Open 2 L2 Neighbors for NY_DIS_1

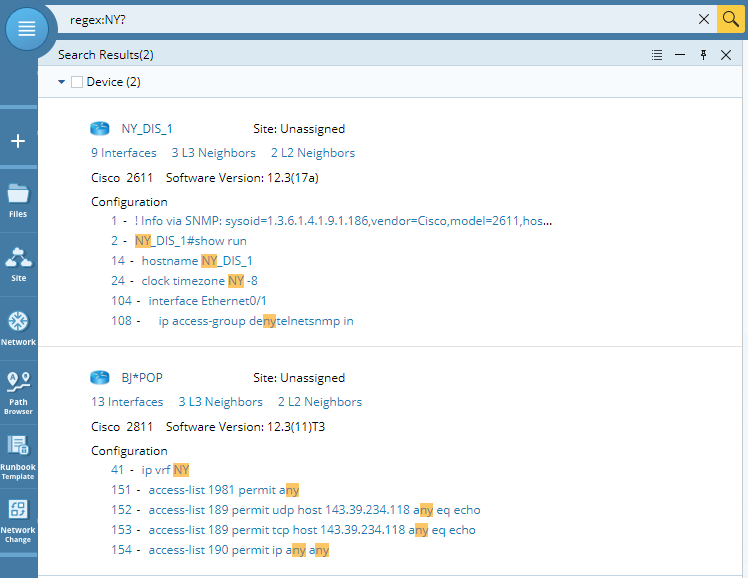tap(313, 153)
